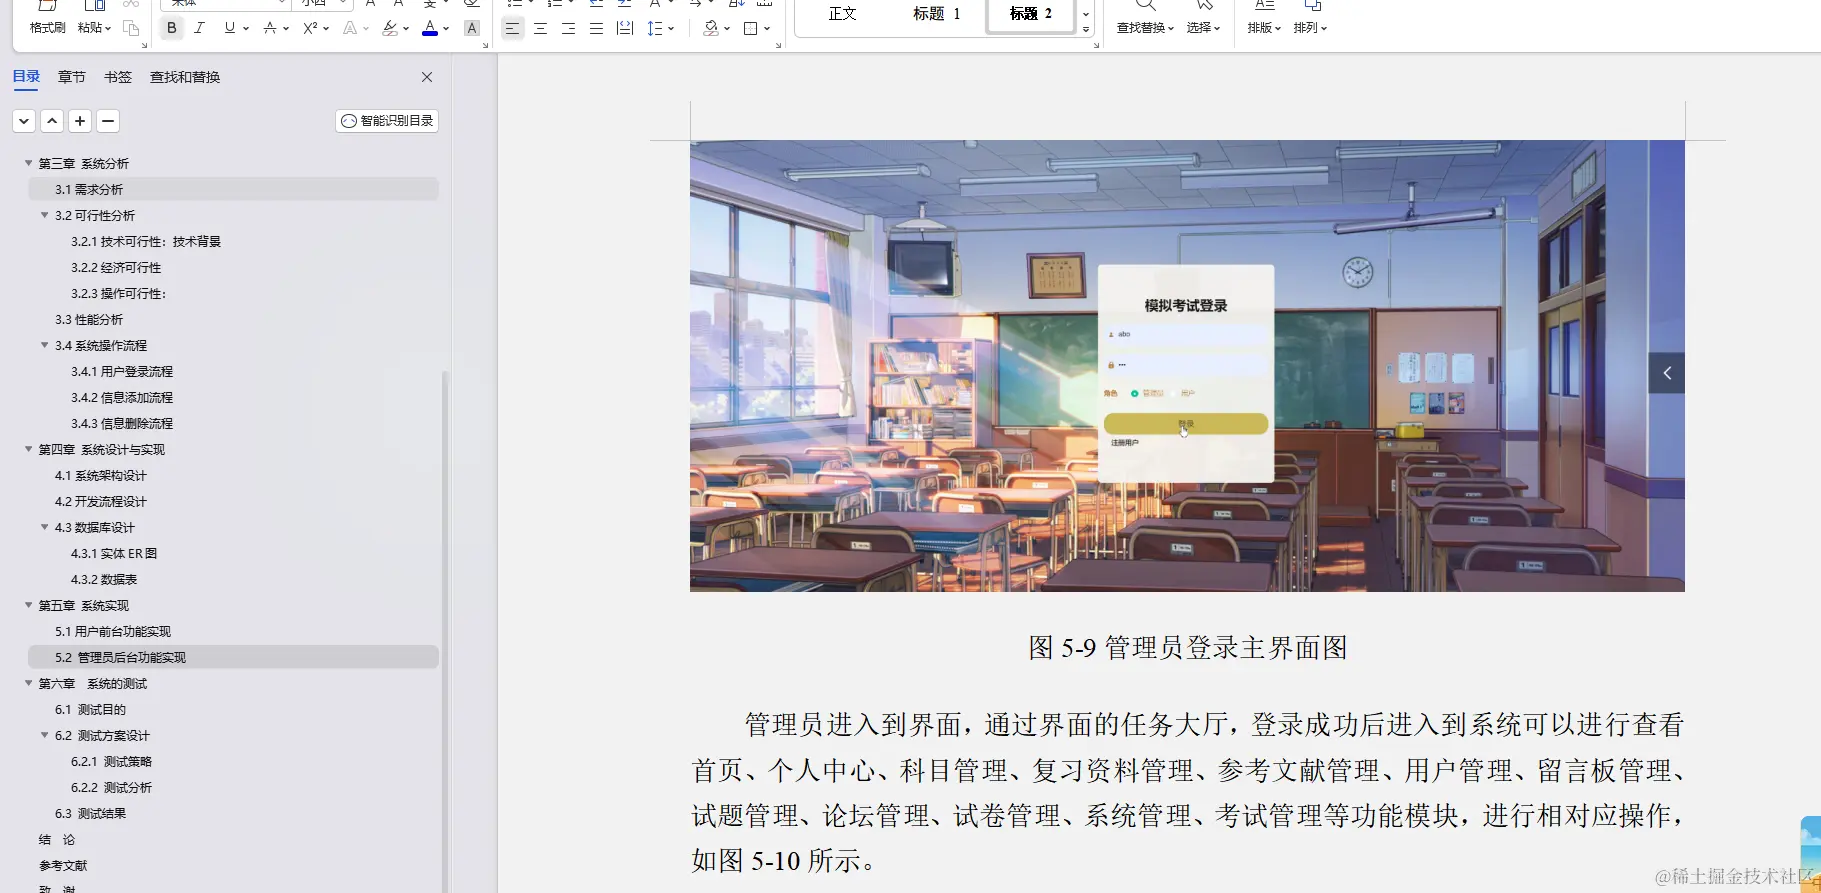Viewport: 1821px width, 893px height.
Task: Select the 标题 1 style
Action: point(936,14)
